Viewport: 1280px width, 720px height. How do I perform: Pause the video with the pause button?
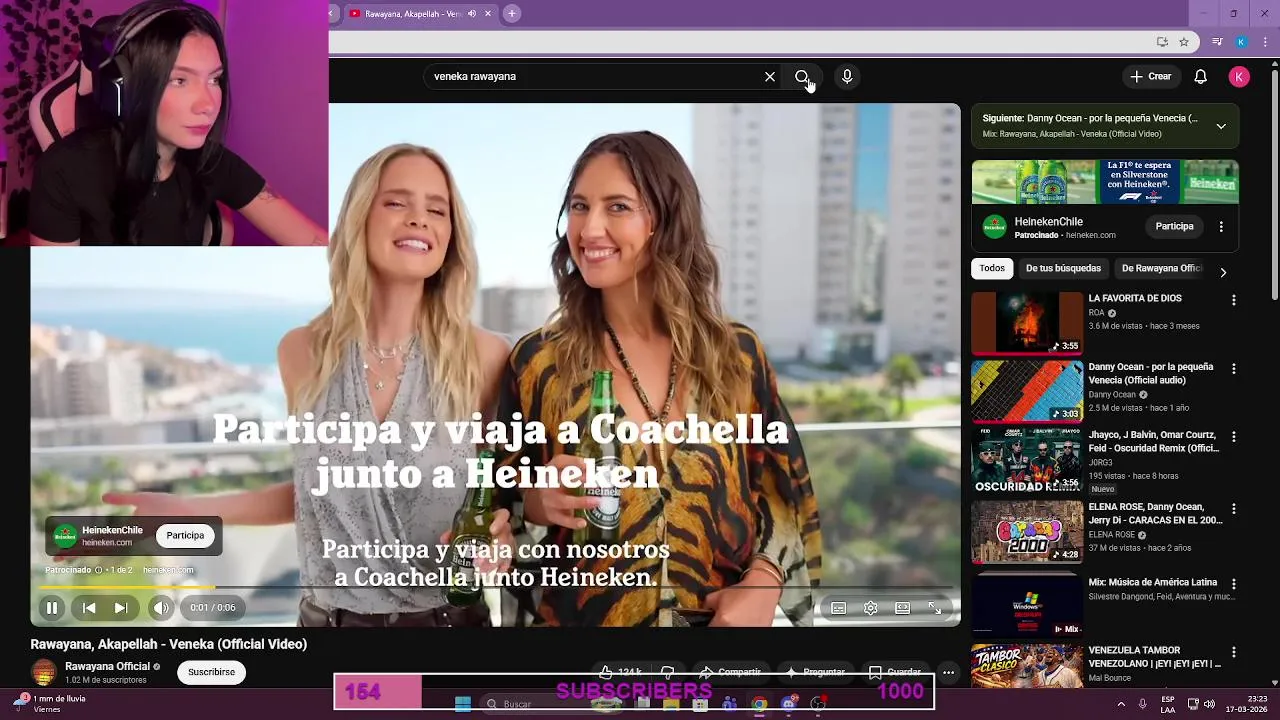[x=52, y=607]
